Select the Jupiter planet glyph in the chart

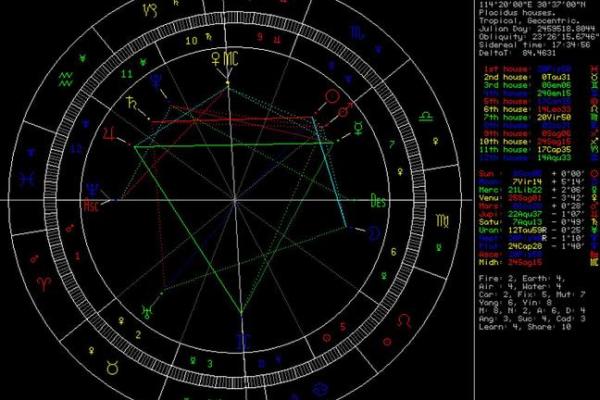click(x=109, y=134)
